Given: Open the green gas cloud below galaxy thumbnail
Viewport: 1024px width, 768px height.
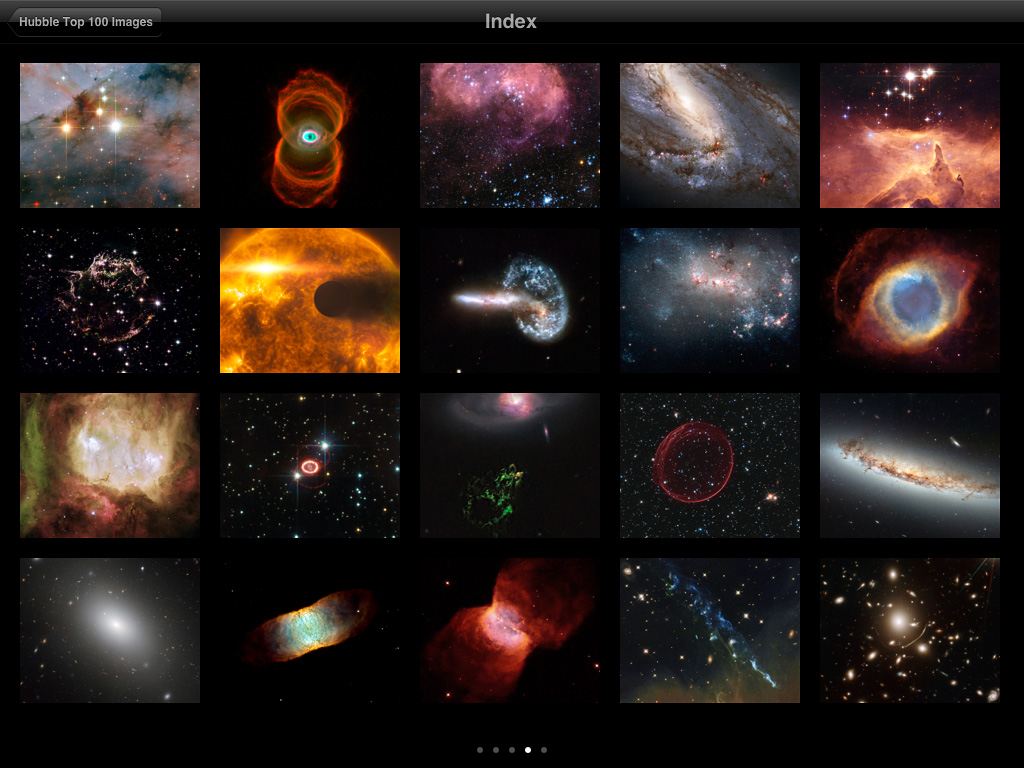Looking at the screenshot, I should coord(509,465).
